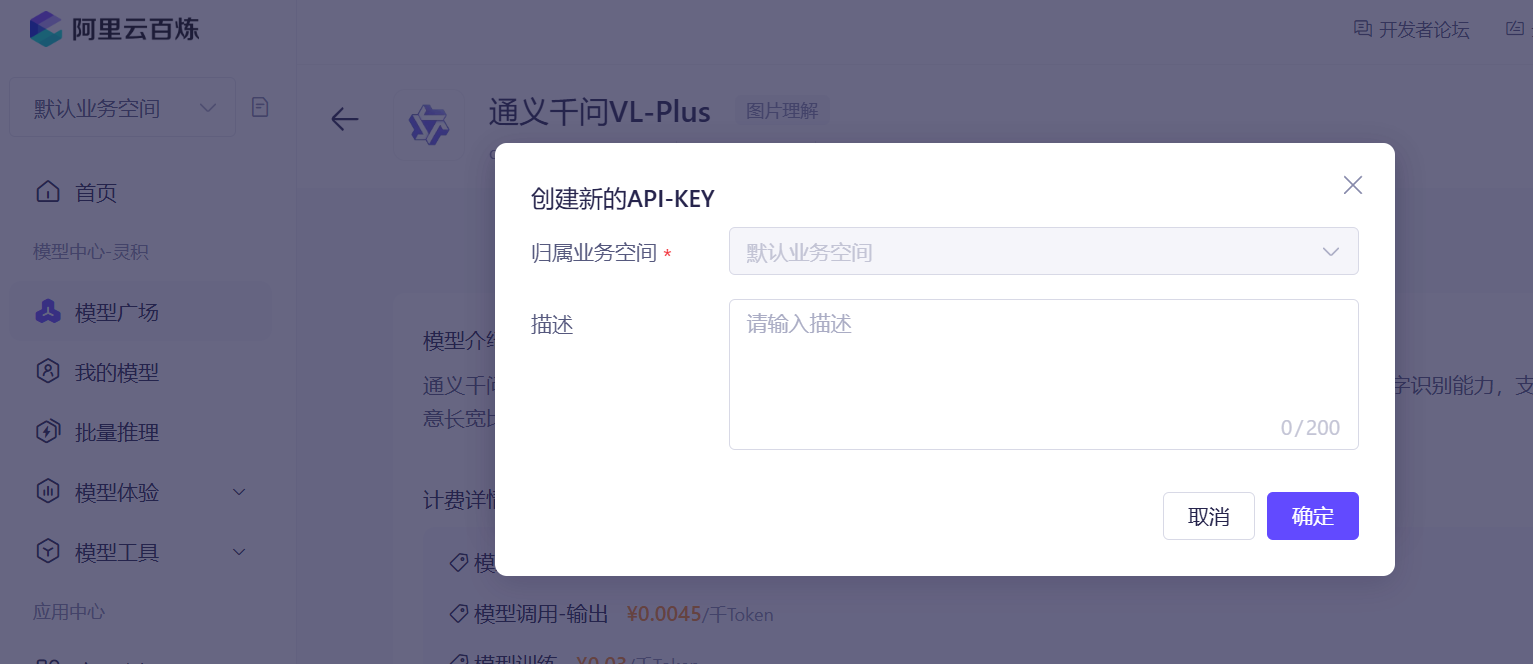
Task: Click the 模型工具 hexagon icon
Action: (47, 552)
